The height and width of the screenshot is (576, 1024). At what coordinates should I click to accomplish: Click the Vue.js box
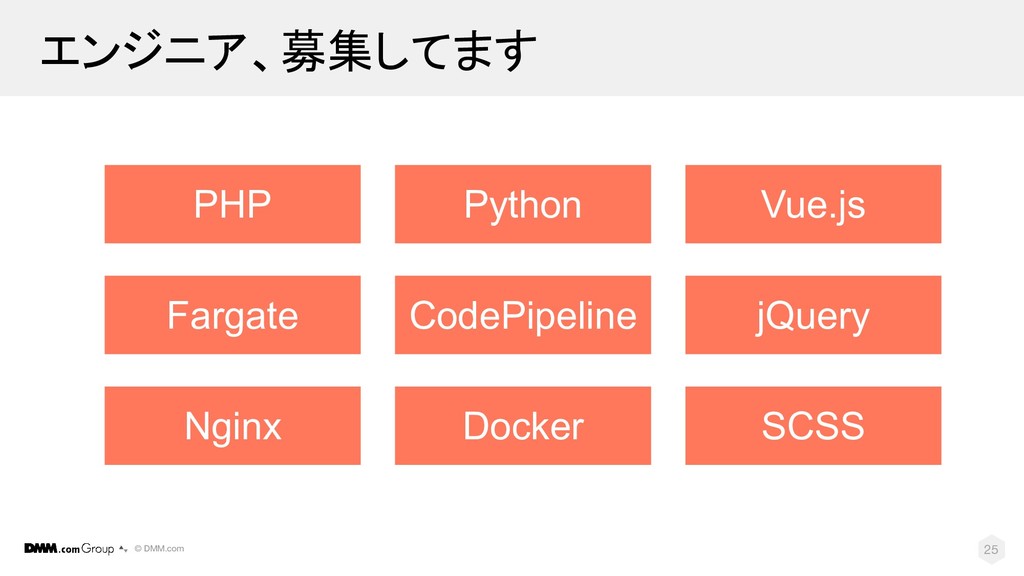(x=812, y=204)
